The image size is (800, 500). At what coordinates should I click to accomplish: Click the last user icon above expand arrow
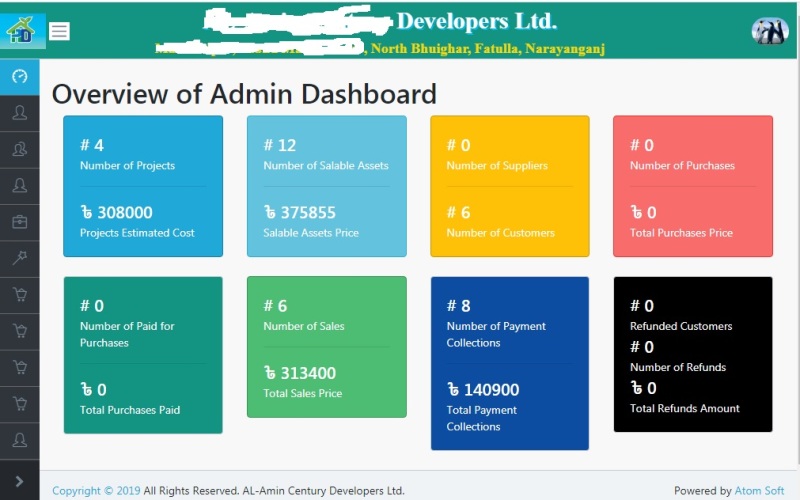pyautogui.click(x=19, y=439)
